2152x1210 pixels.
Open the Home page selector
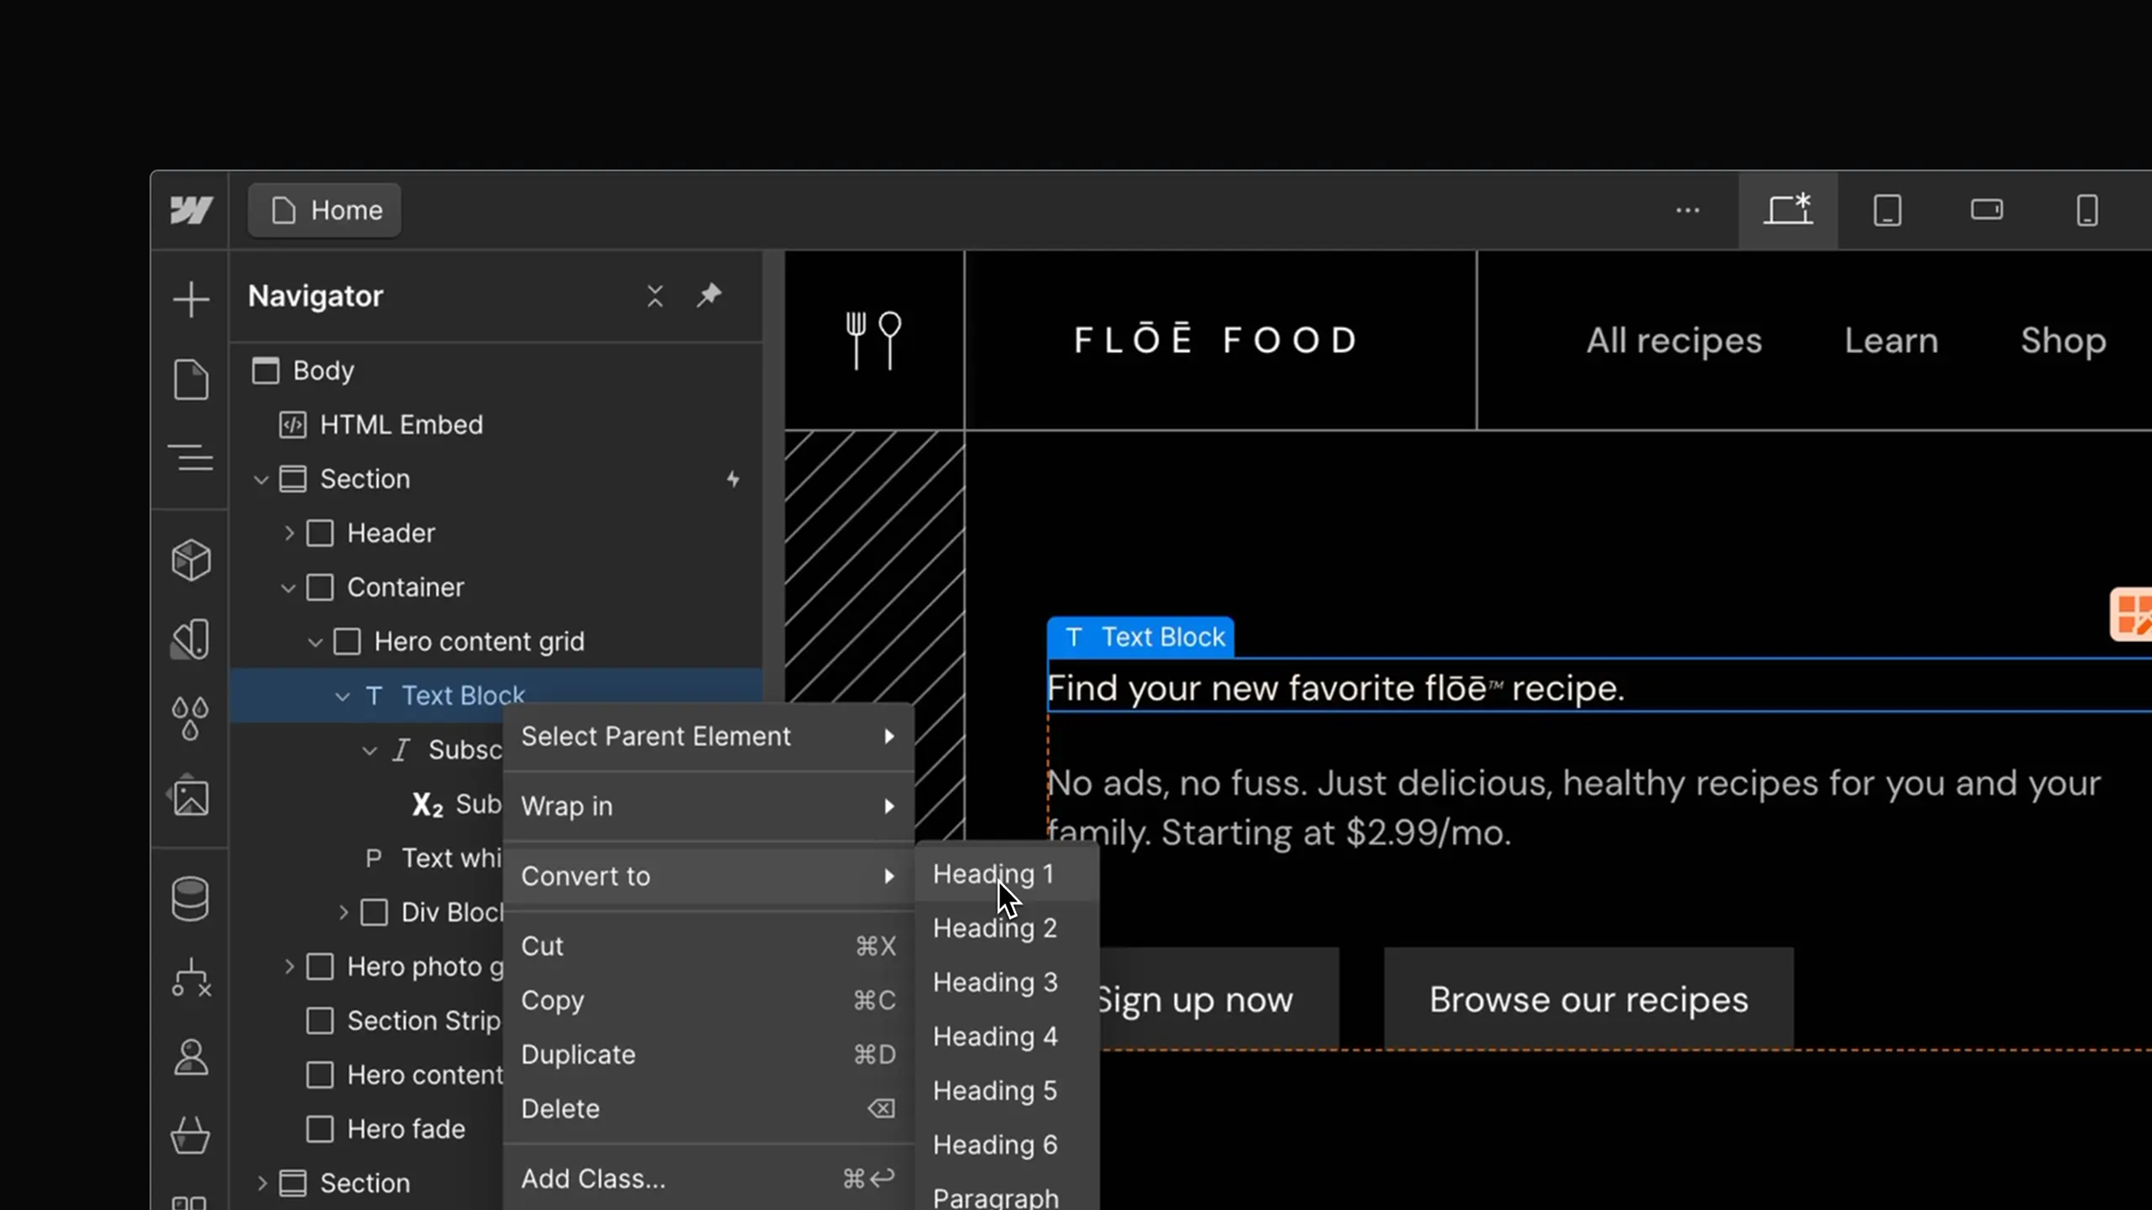click(x=325, y=210)
